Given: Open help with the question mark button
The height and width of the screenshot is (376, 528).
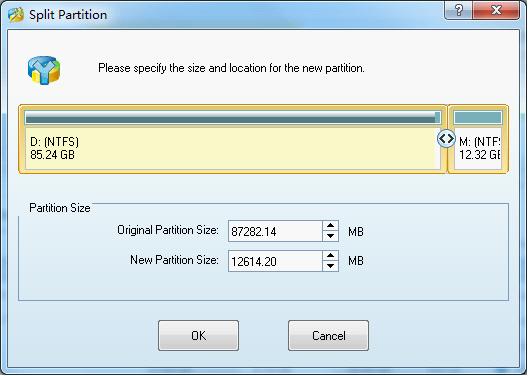Looking at the screenshot, I should point(458,10).
